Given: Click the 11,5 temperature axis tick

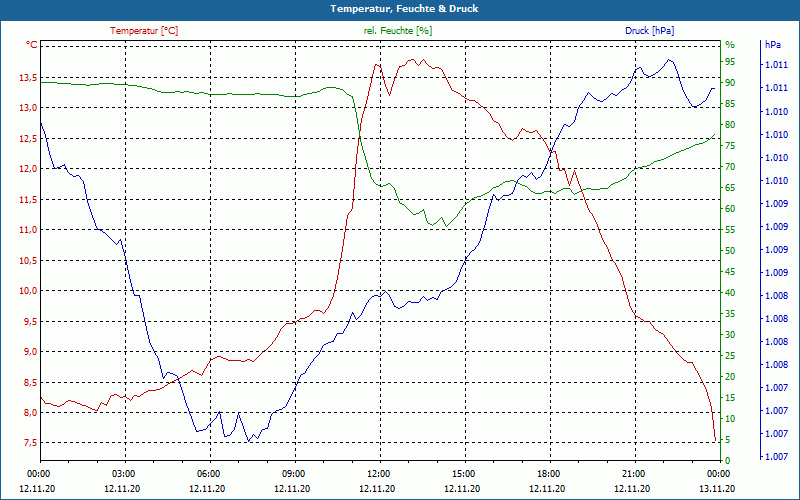Looking at the screenshot, I should [x=29, y=199].
